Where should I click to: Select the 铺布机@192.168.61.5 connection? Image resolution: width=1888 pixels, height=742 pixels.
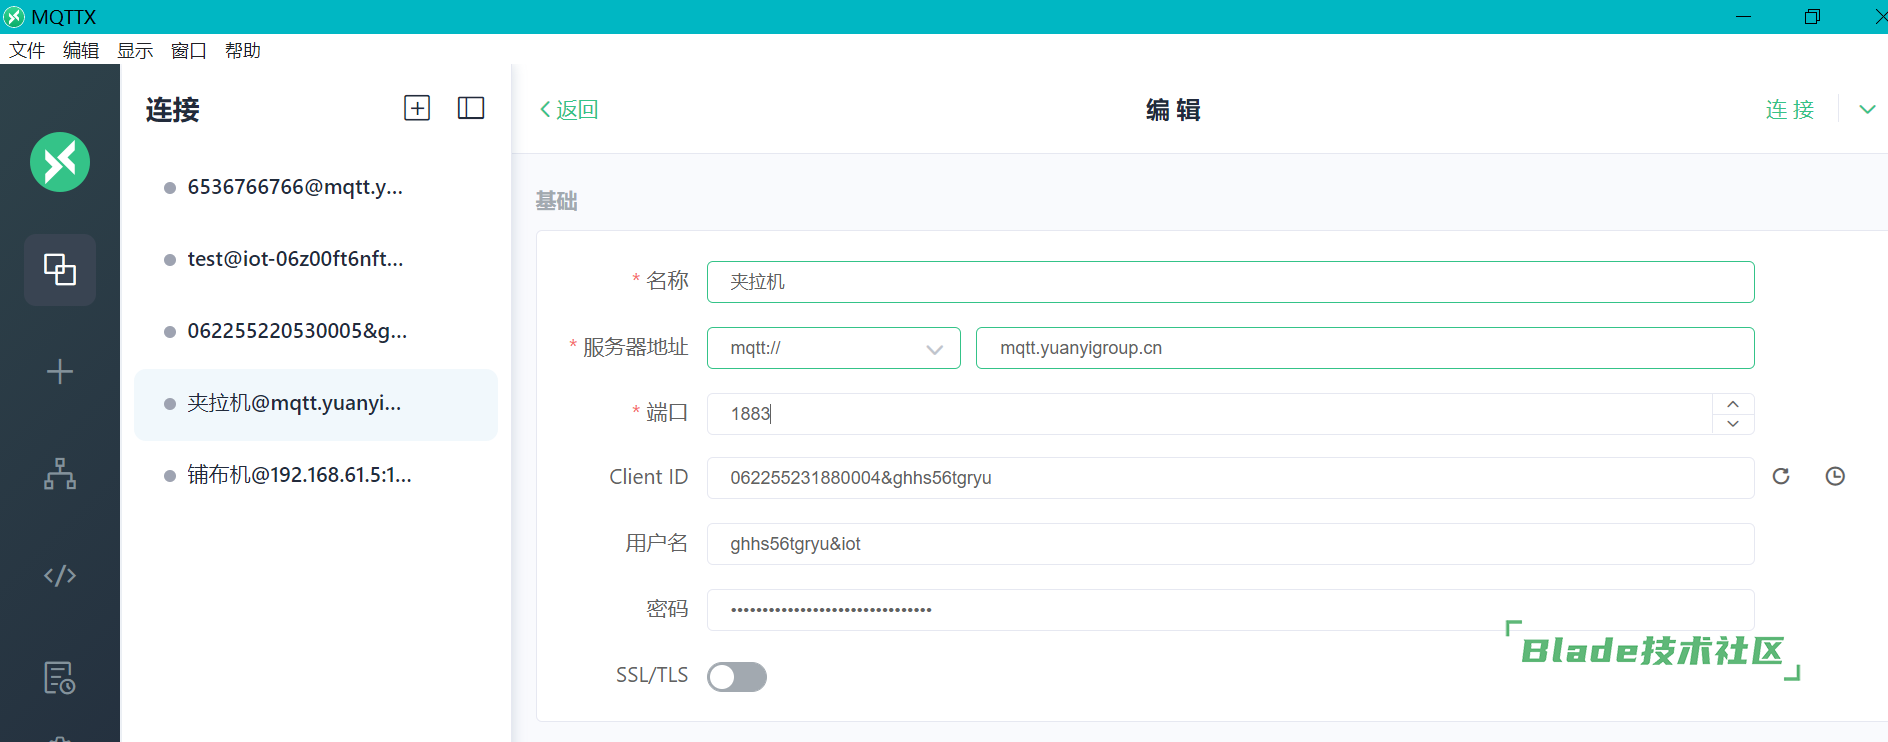pyautogui.click(x=299, y=475)
